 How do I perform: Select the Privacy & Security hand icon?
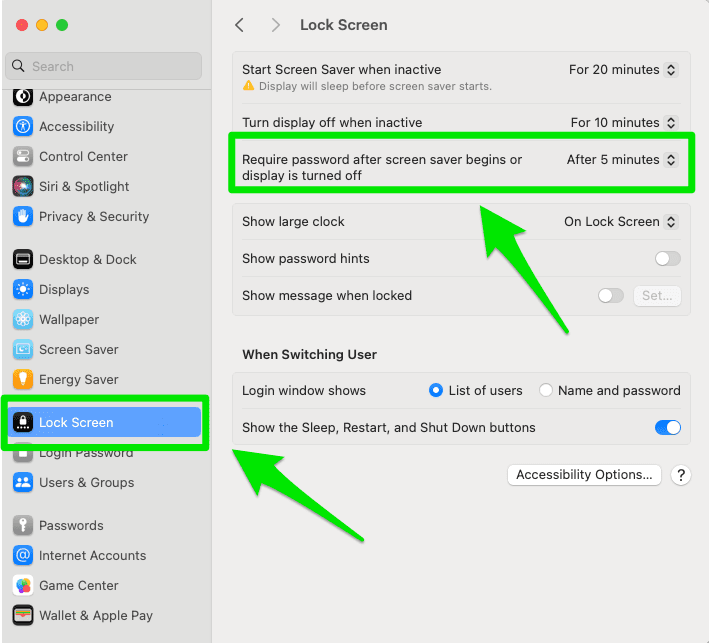[x=22, y=217]
